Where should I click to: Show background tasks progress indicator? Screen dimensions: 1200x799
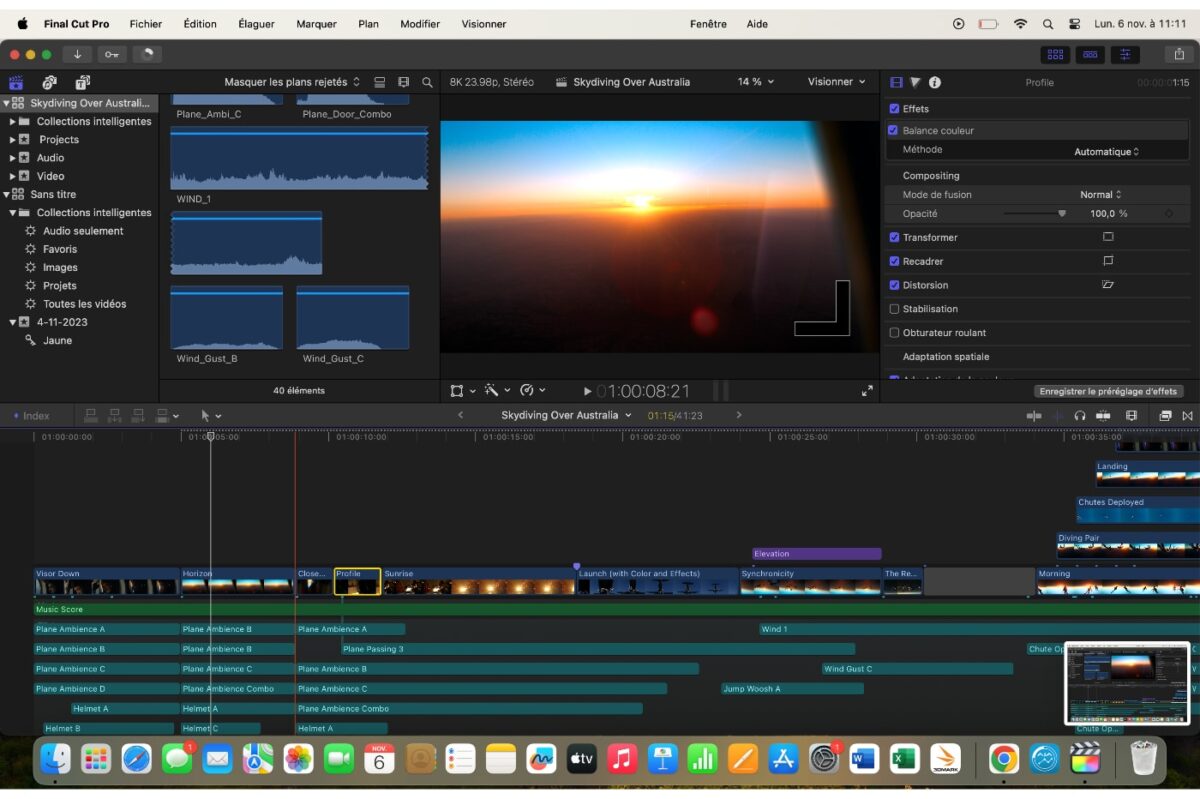pyautogui.click(x=147, y=54)
